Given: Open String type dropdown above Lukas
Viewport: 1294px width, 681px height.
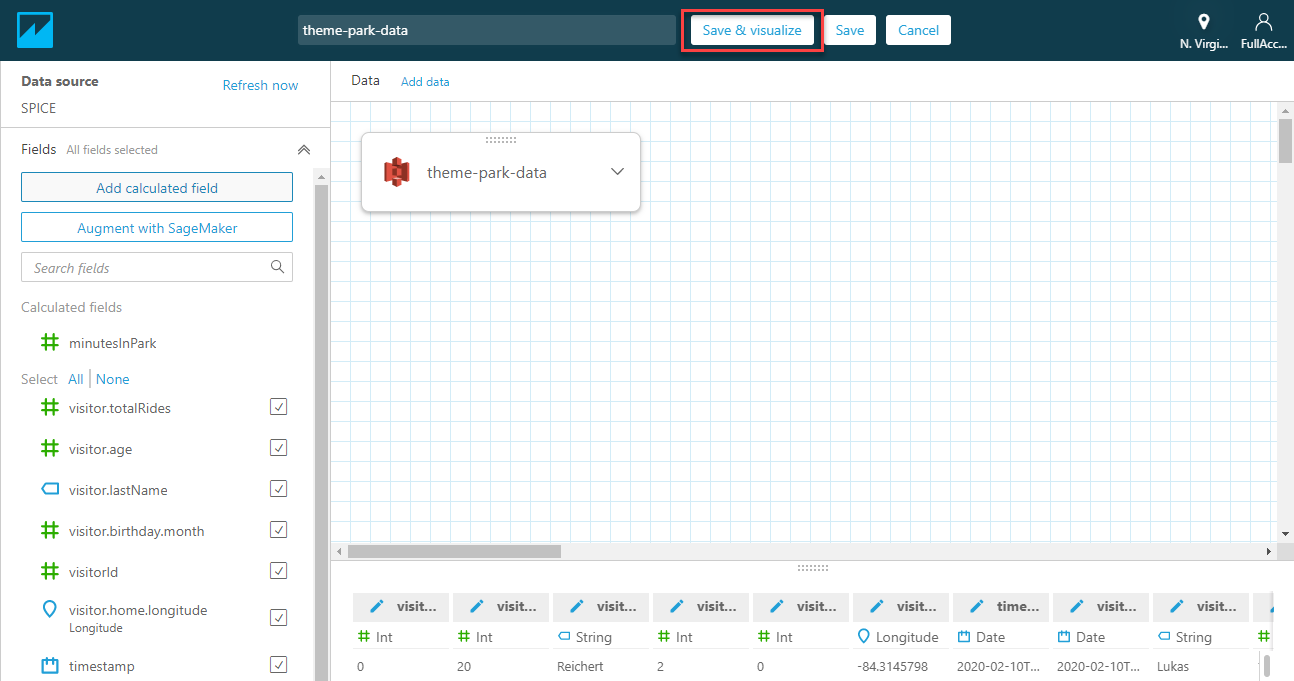Looking at the screenshot, I should pyautogui.click(x=1184, y=637).
